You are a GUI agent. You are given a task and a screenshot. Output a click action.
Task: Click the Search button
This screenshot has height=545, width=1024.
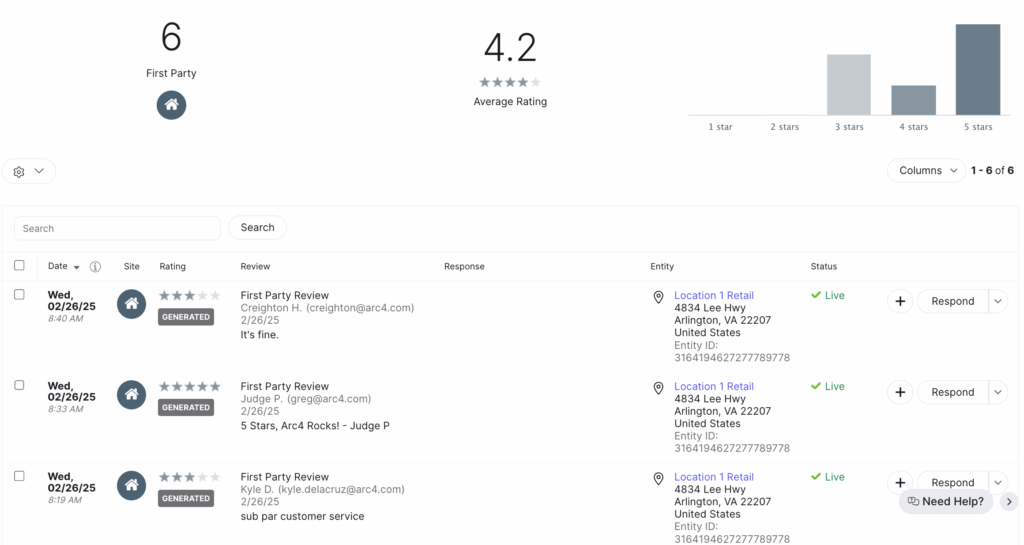coord(257,227)
